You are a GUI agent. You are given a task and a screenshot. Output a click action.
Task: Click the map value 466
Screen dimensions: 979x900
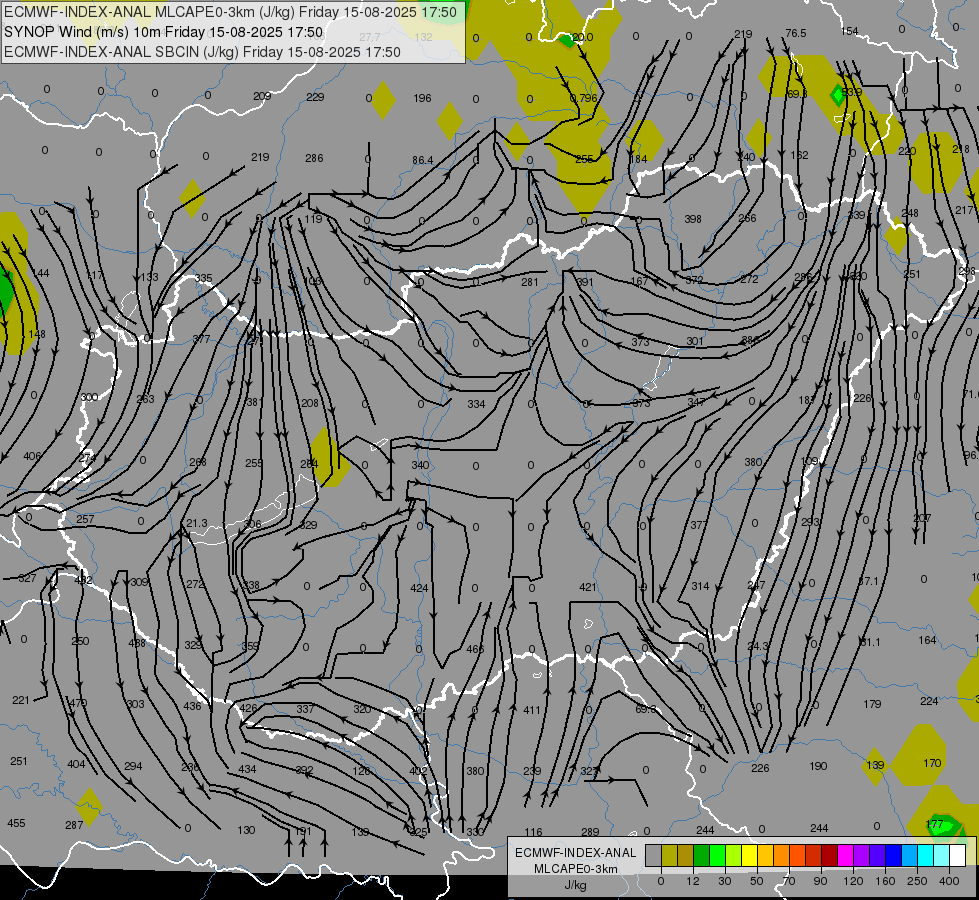point(475,649)
